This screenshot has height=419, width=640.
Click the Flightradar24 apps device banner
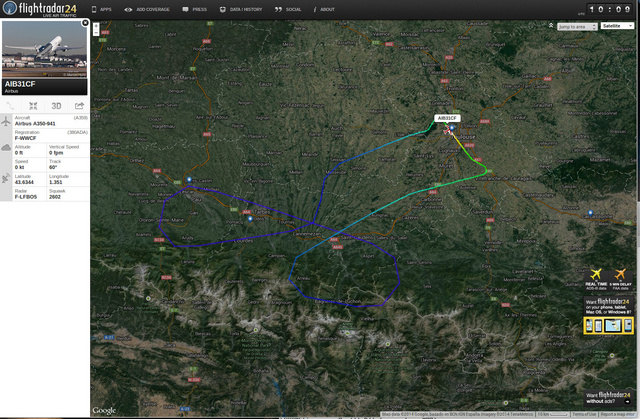coord(608,325)
